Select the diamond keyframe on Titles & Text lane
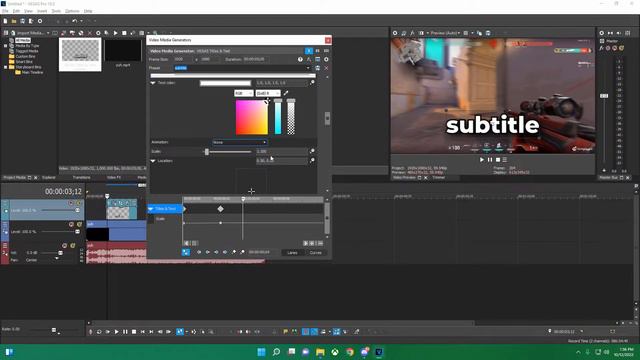The height and width of the screenshot is (360, 640). pos(220,209)
